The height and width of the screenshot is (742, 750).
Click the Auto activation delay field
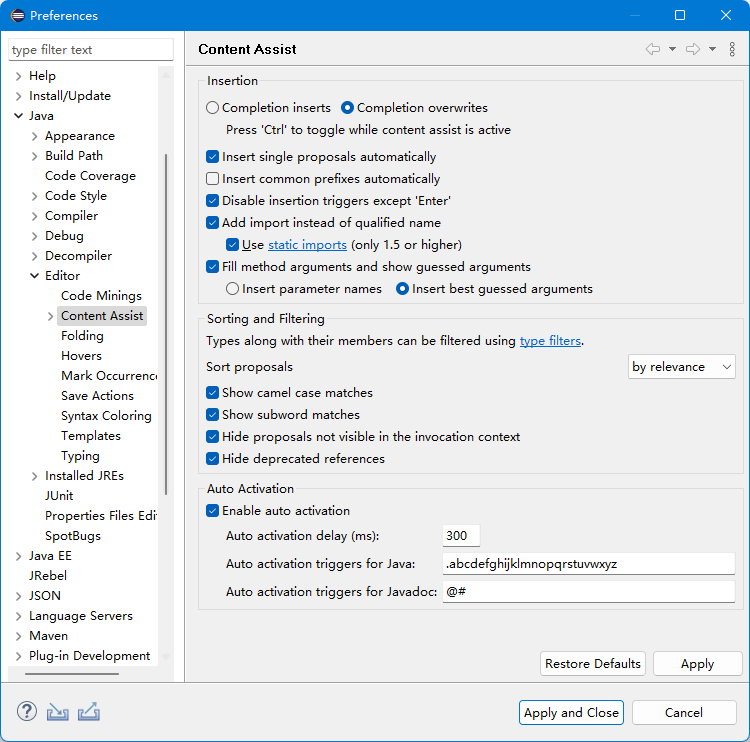click(461, 536)
